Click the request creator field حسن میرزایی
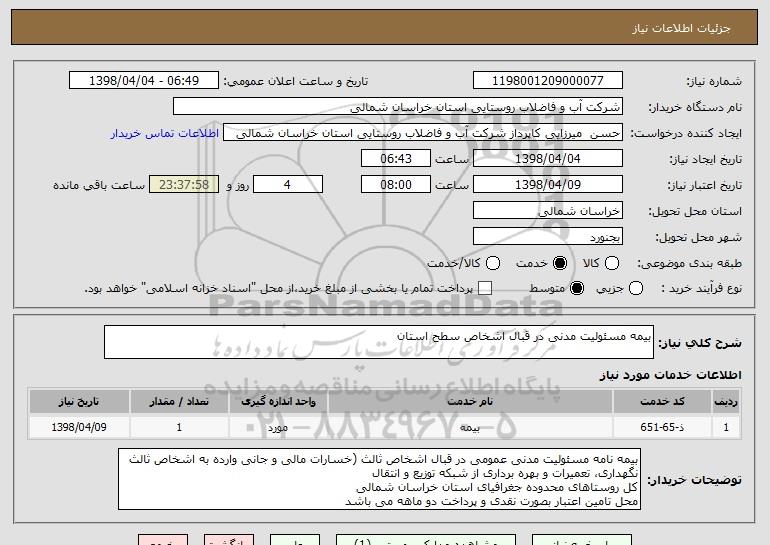 pyautogui.click(x=423, y=133)
